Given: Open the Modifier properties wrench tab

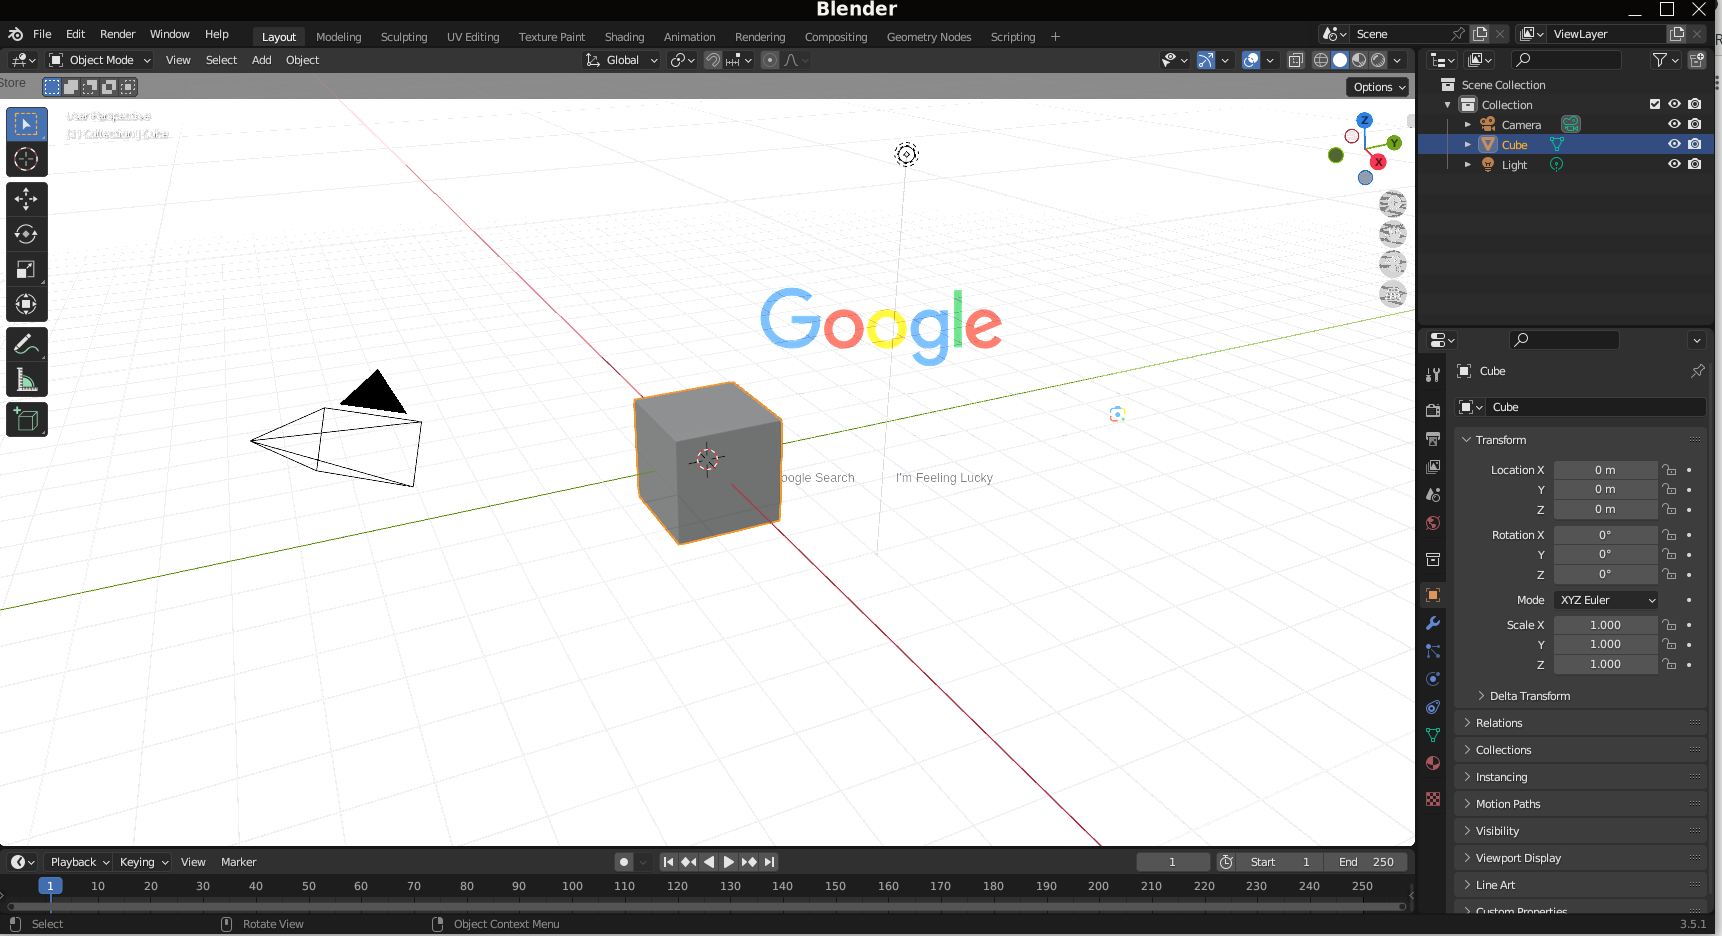Looking at the screenshot, I should coord(1433,623).
